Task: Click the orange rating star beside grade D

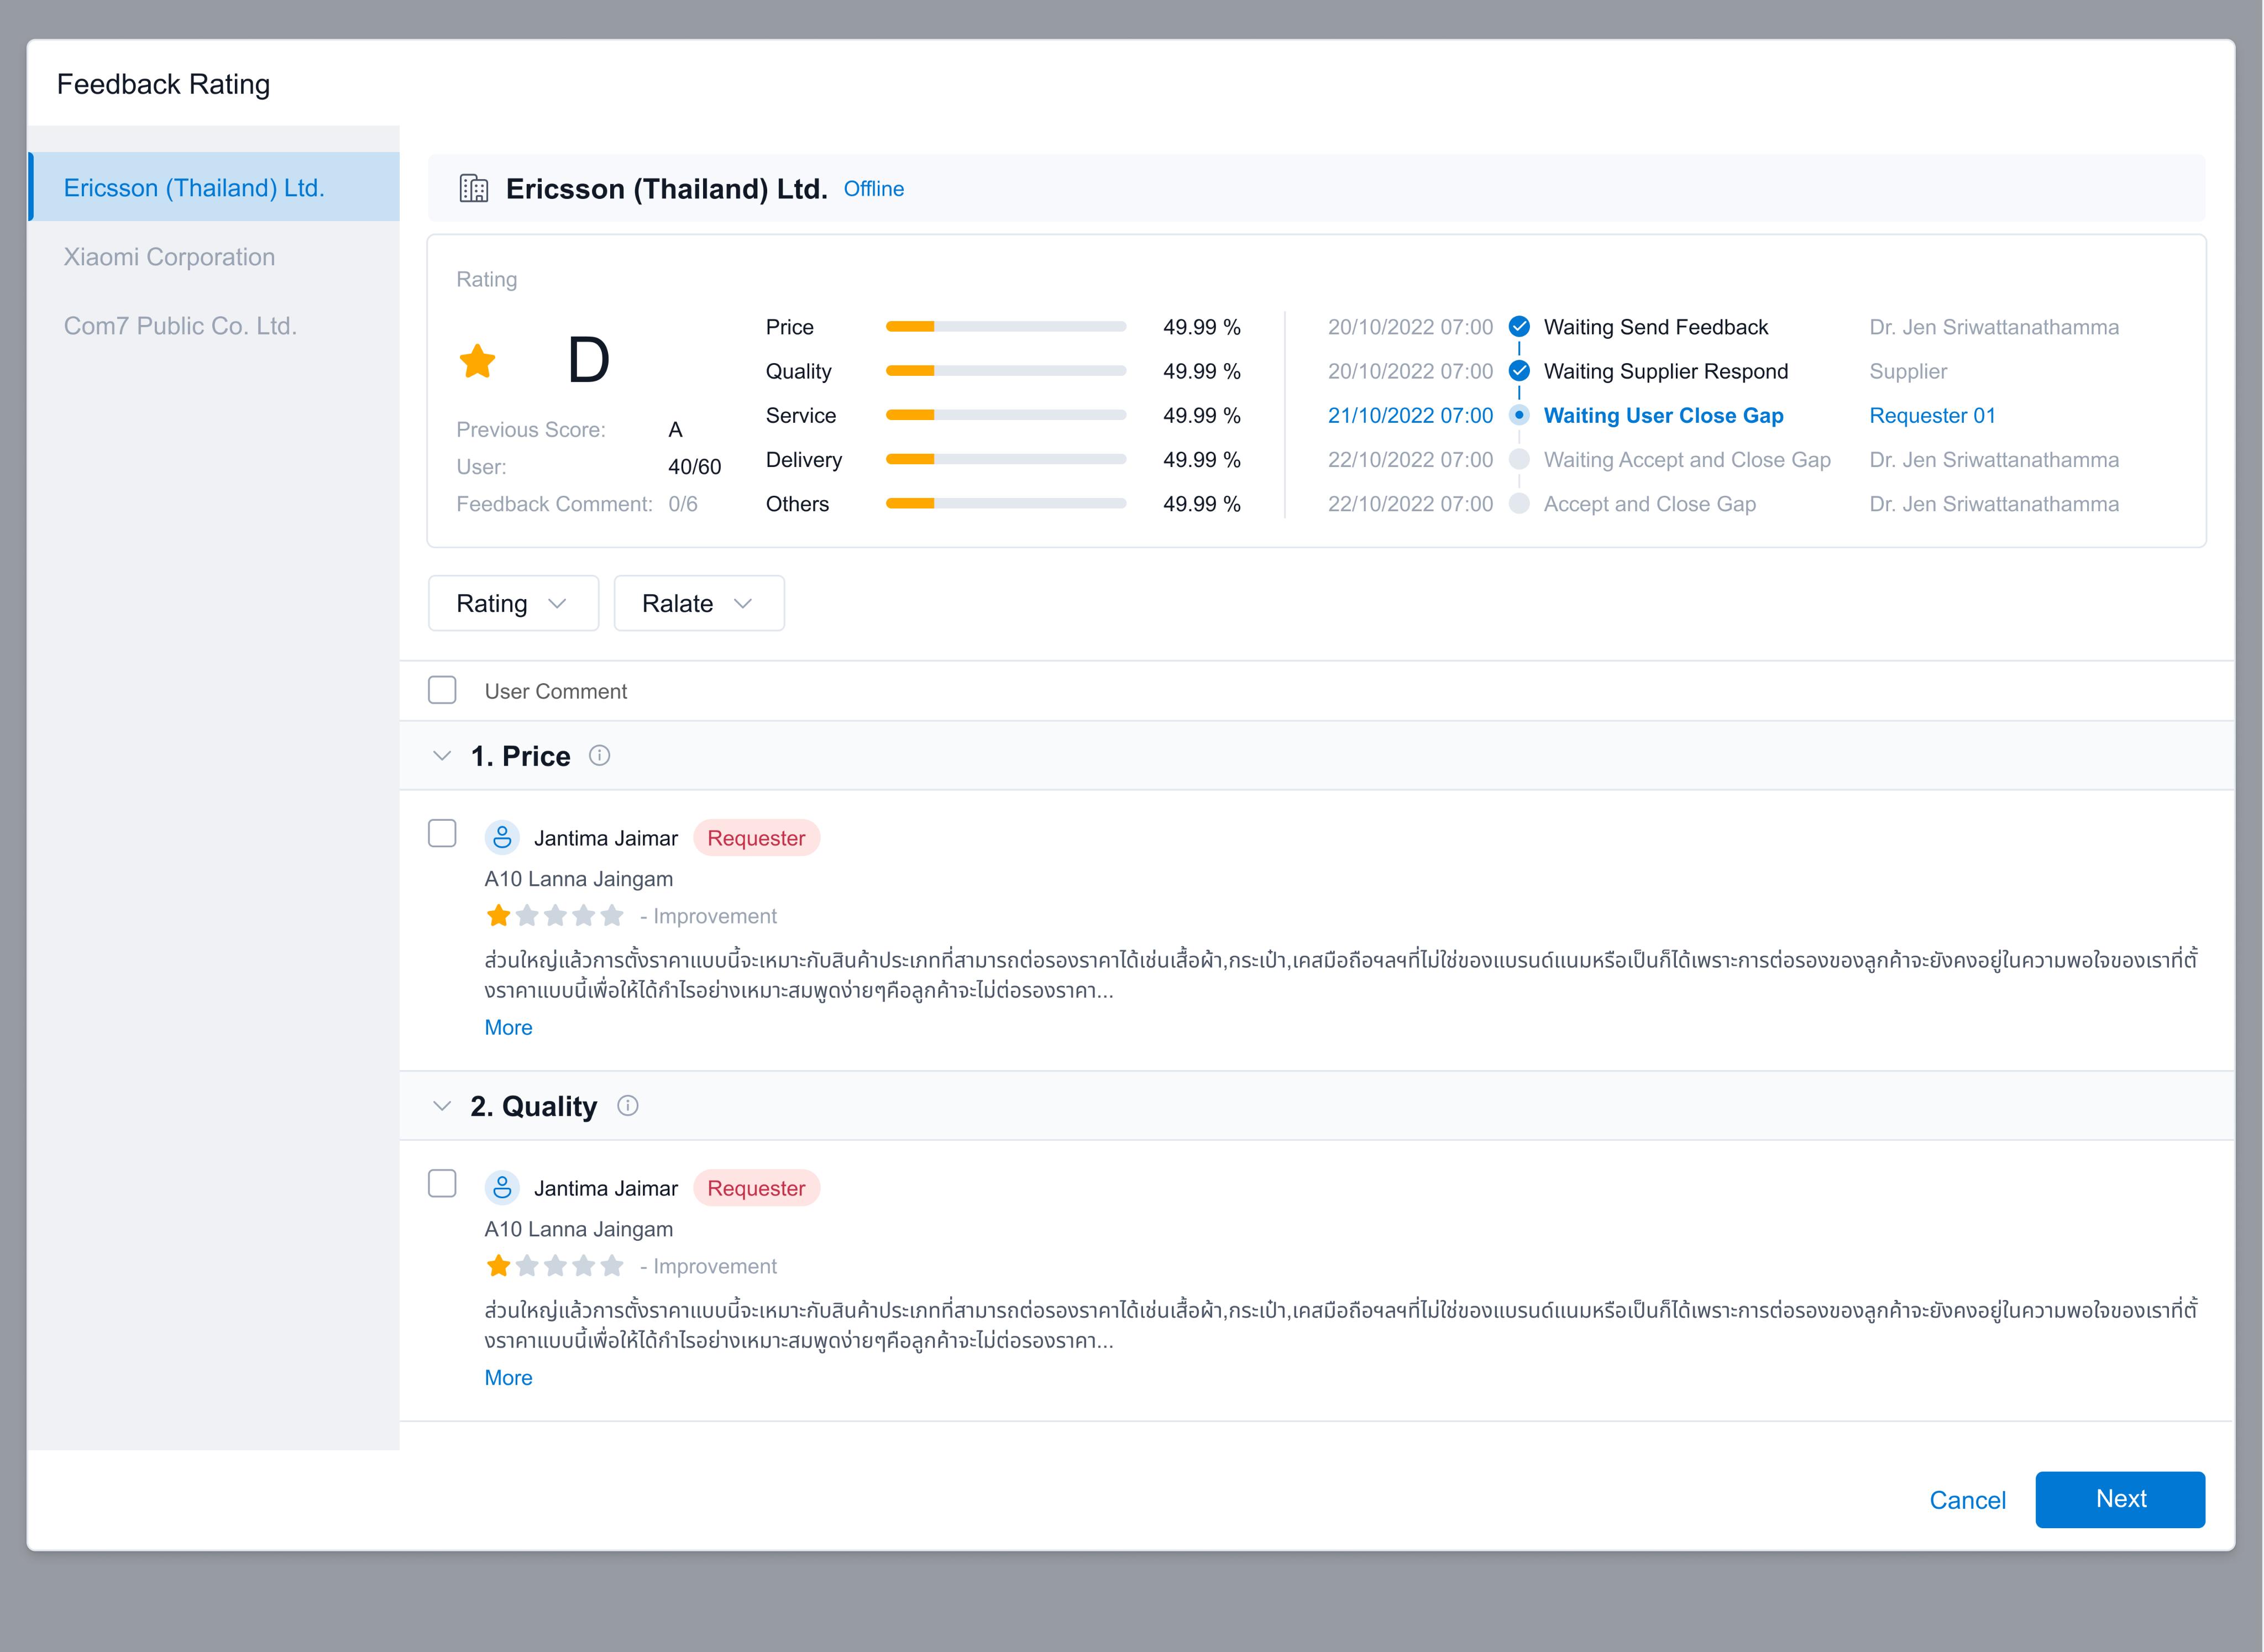Action: (x=477, y=361)
